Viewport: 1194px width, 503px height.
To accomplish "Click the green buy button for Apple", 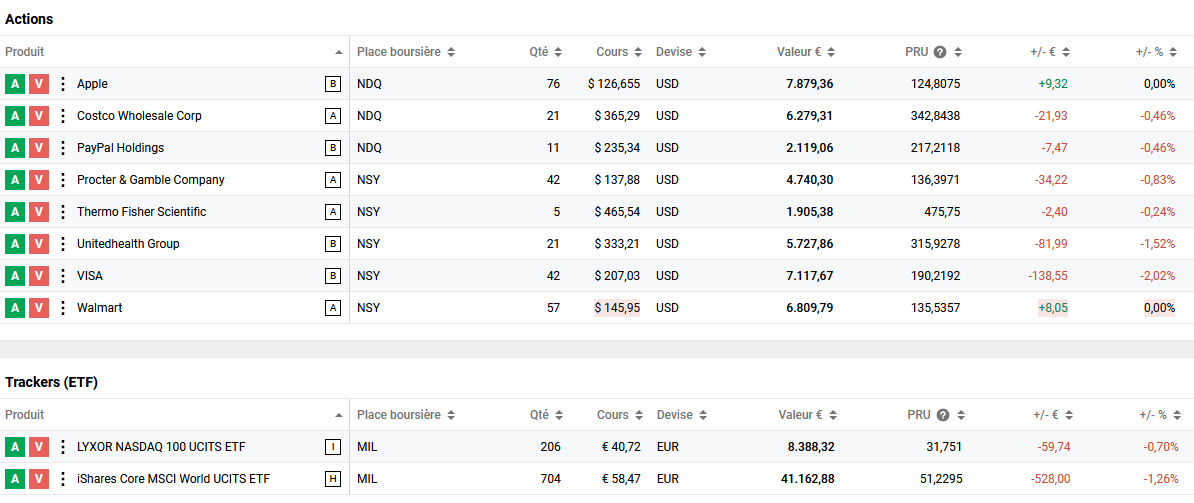I will point(14,84).
